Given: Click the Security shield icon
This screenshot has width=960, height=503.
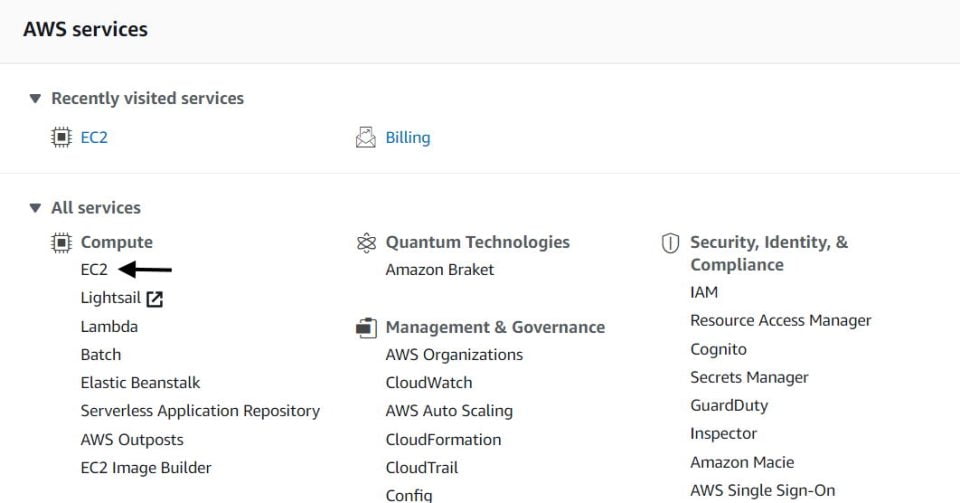Looking at the screenshot, I should (x=670, y=243).
